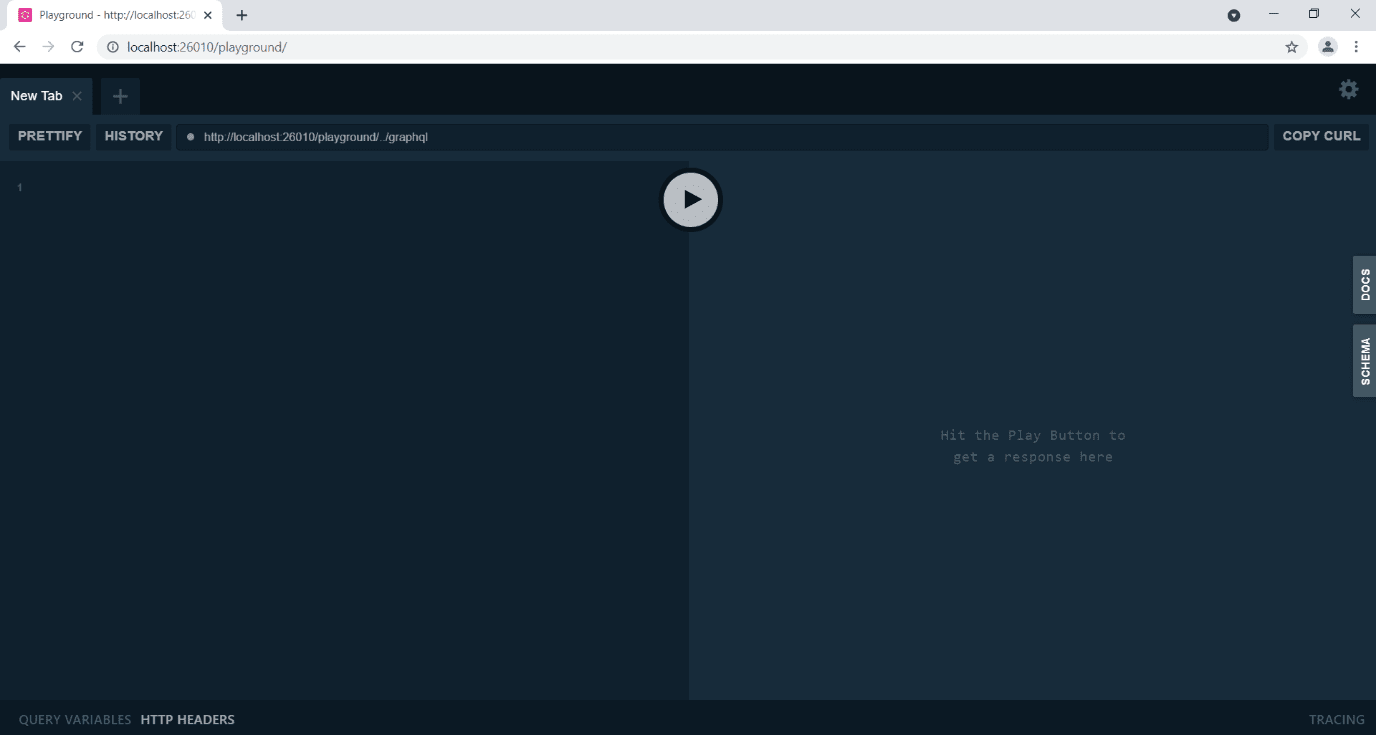Expand the DOCS side panel
This screenshot has height=735, width=1376.
point(1364,285)
